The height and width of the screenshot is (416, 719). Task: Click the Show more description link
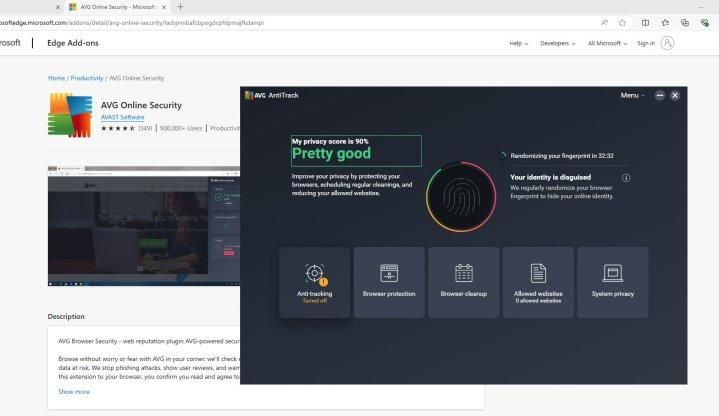[74, 392]
